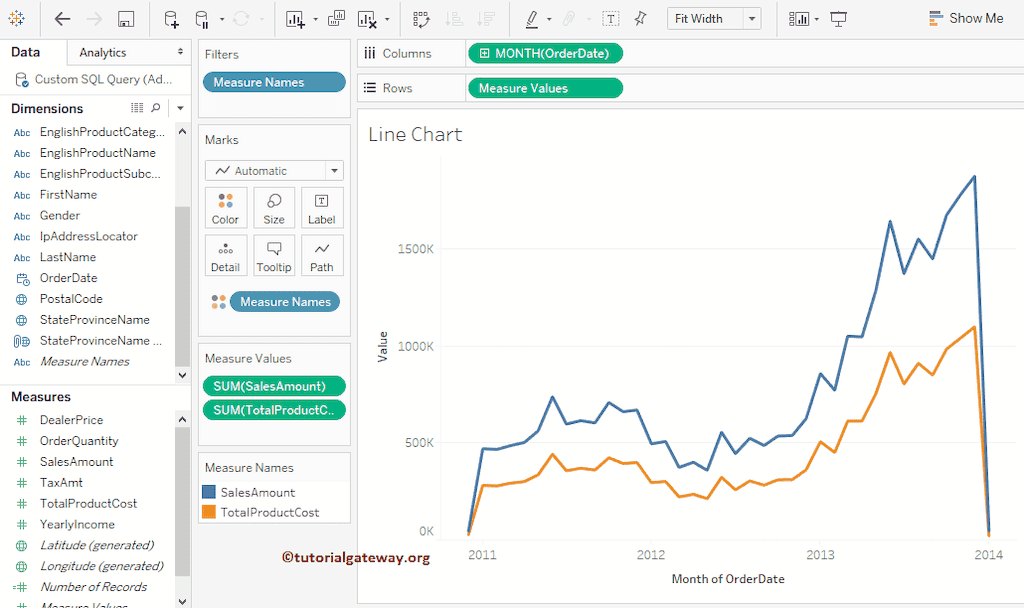Click the Back (undo) arrow
Viewport: 1024px width, 608px height.
point(62,19)
